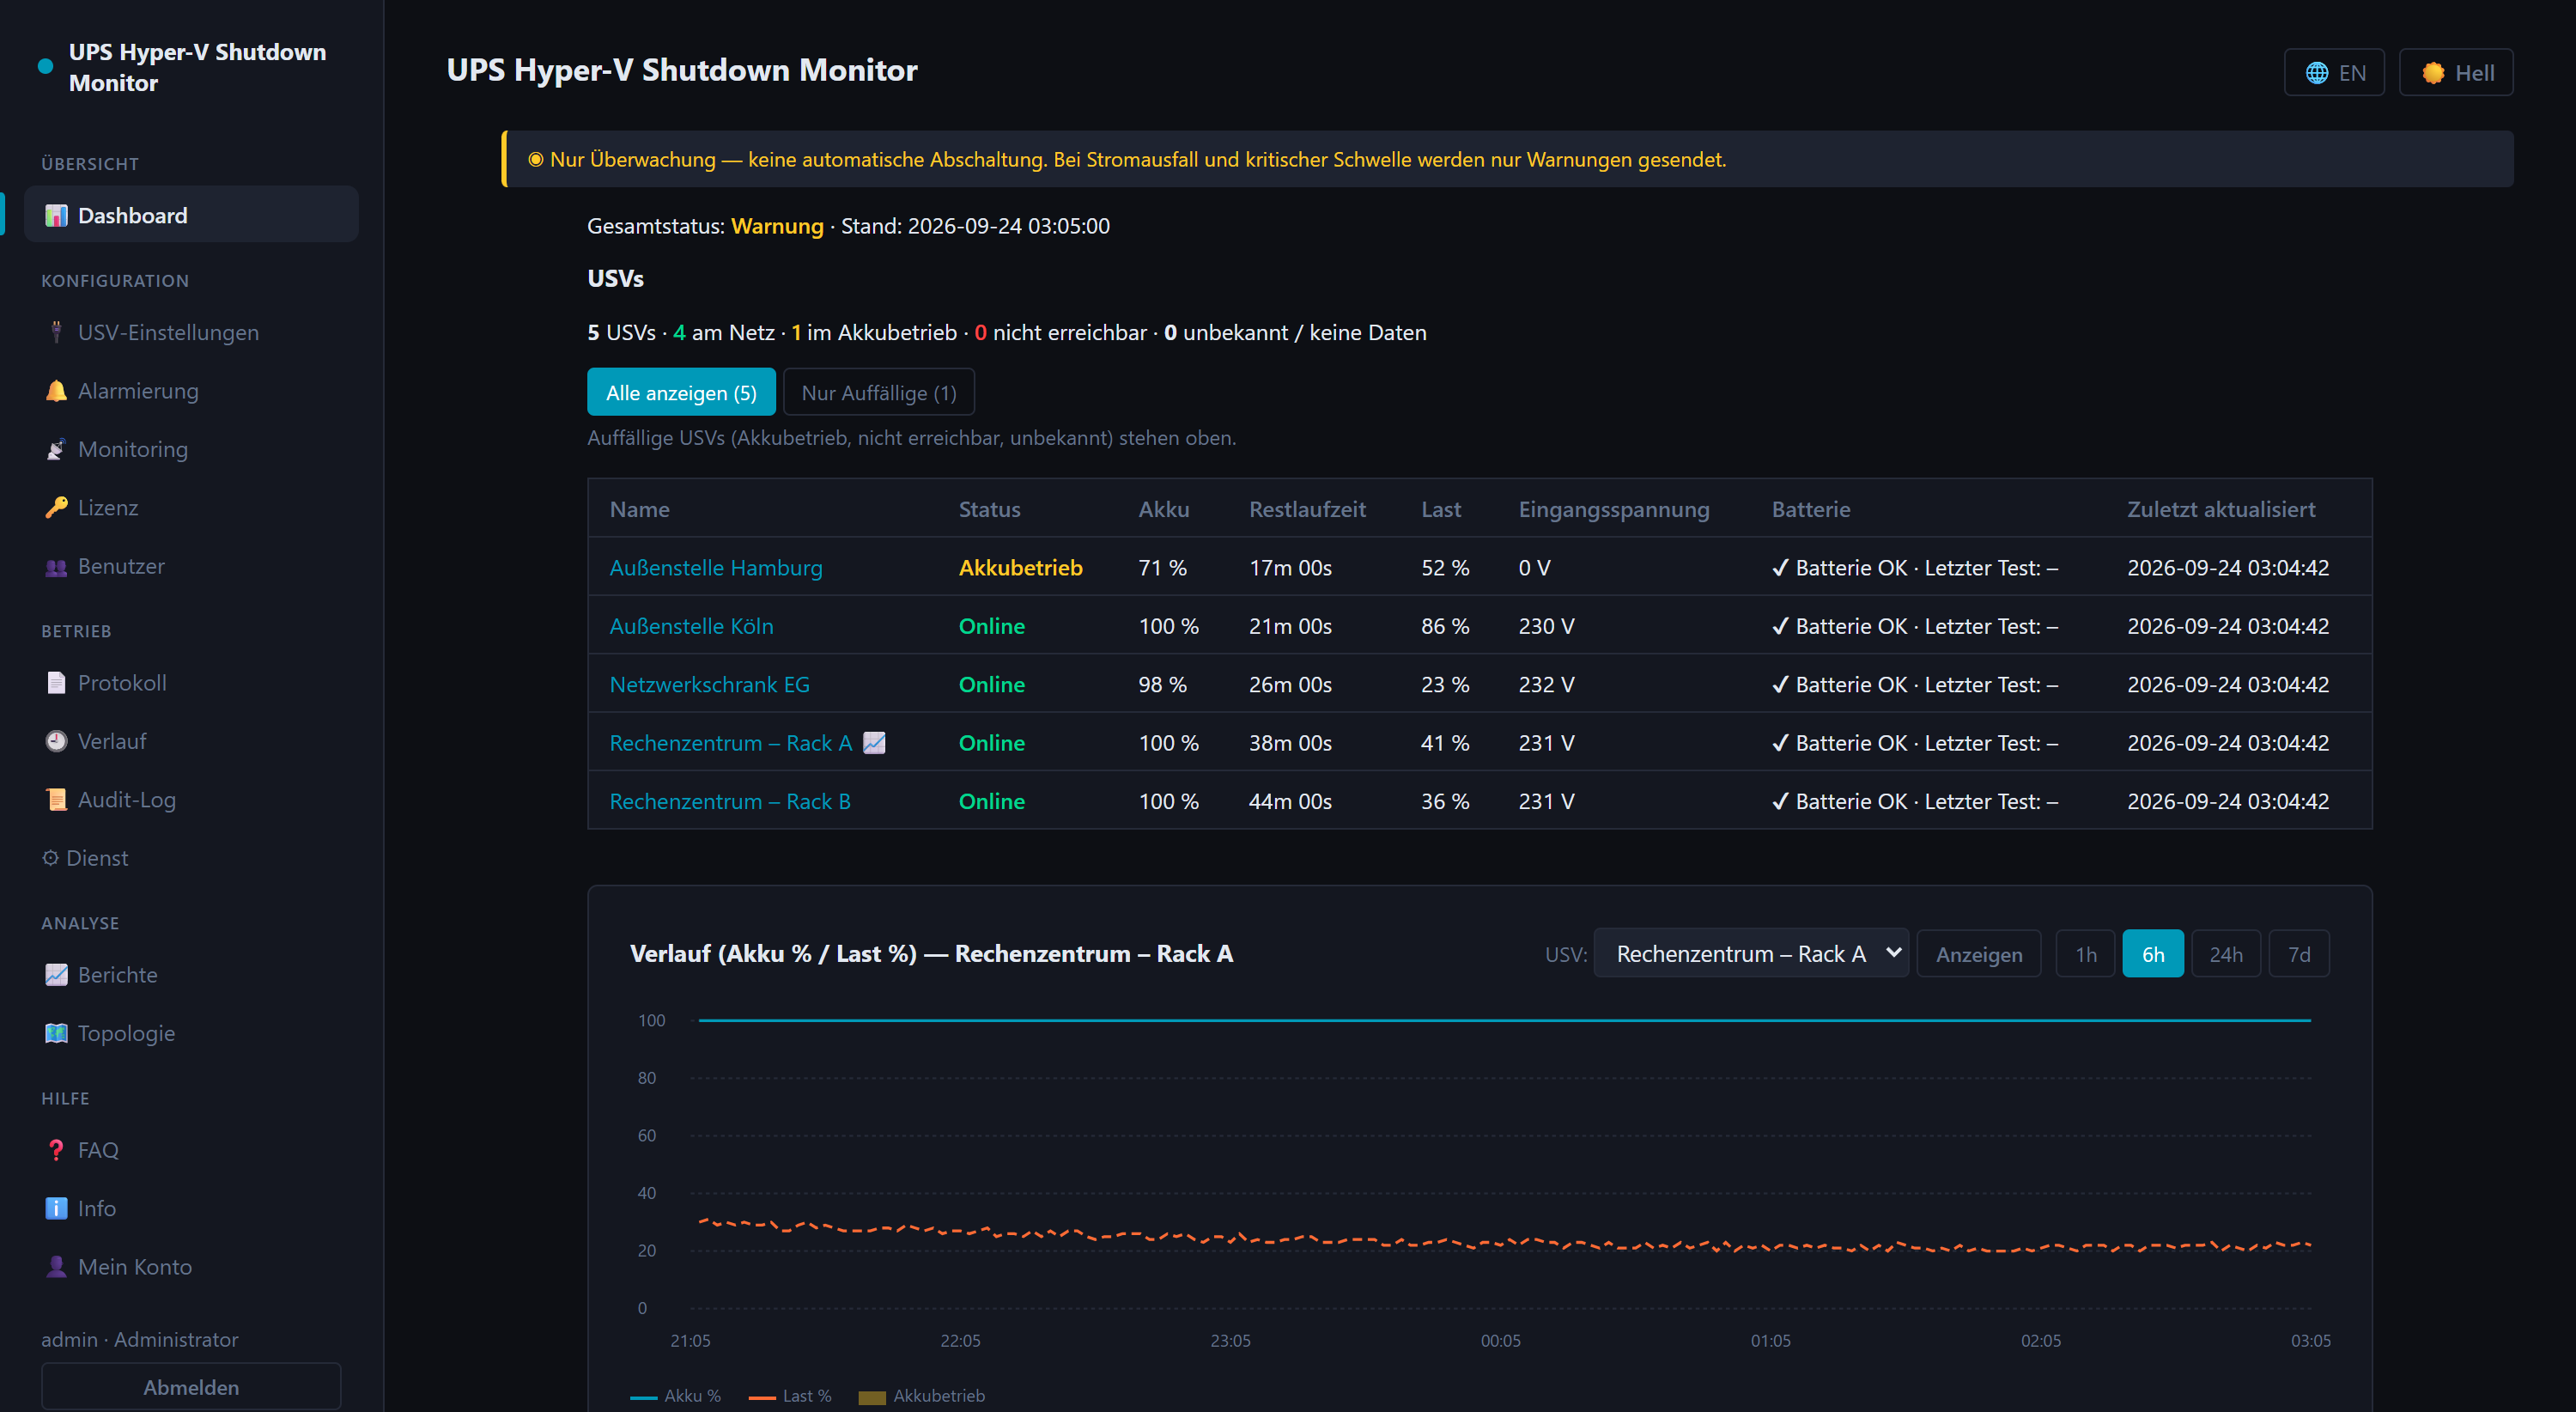Open the Rechenzentrum – Rack A link
Screen dimensions: 2576x1412
731,743
